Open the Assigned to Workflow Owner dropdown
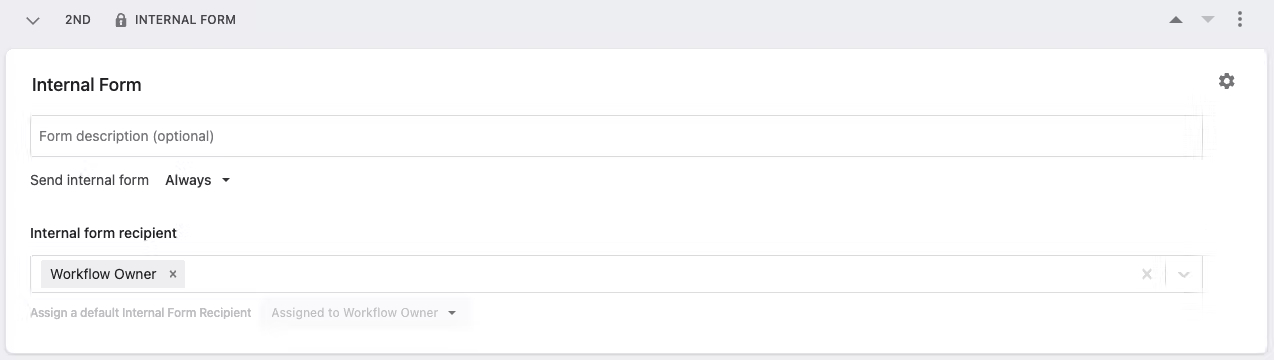This screenshot has height=360, width=1274. [x=364, y=313]
